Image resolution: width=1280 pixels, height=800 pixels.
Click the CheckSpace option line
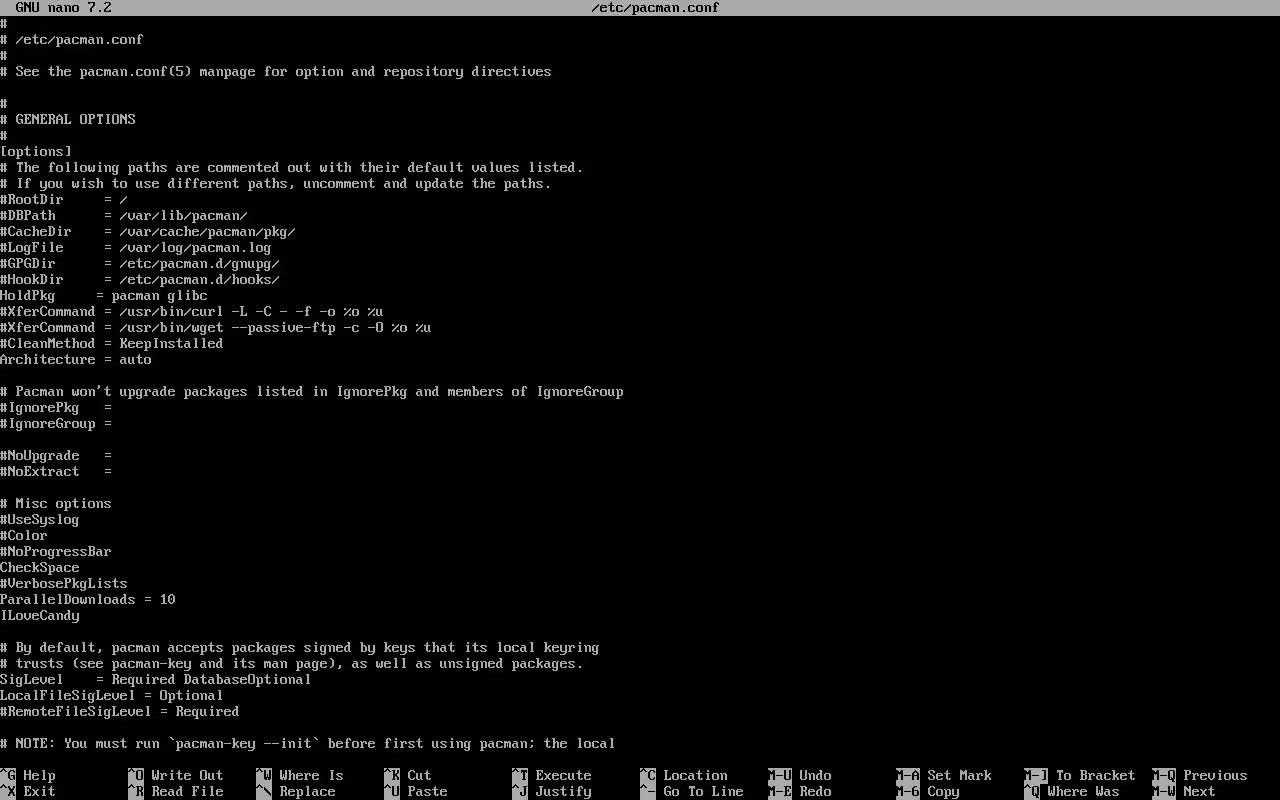tap(40, 567)
